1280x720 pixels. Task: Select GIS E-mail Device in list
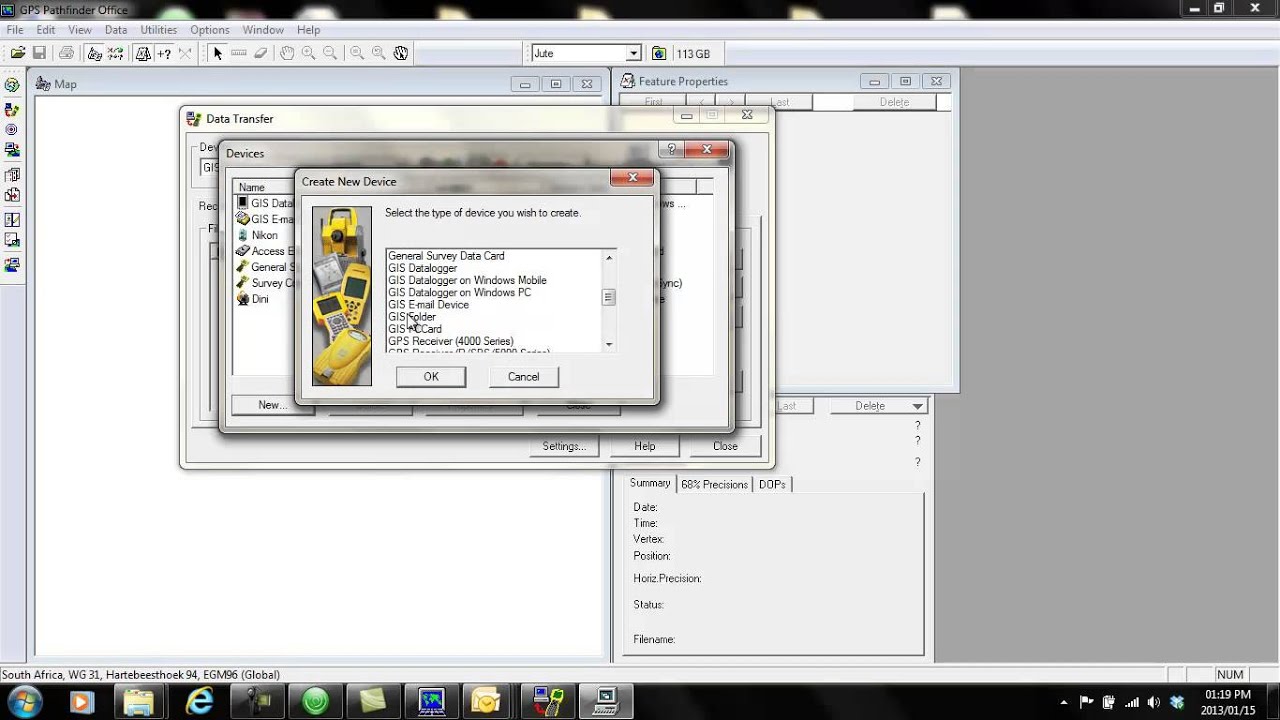(x=428, y=305)
